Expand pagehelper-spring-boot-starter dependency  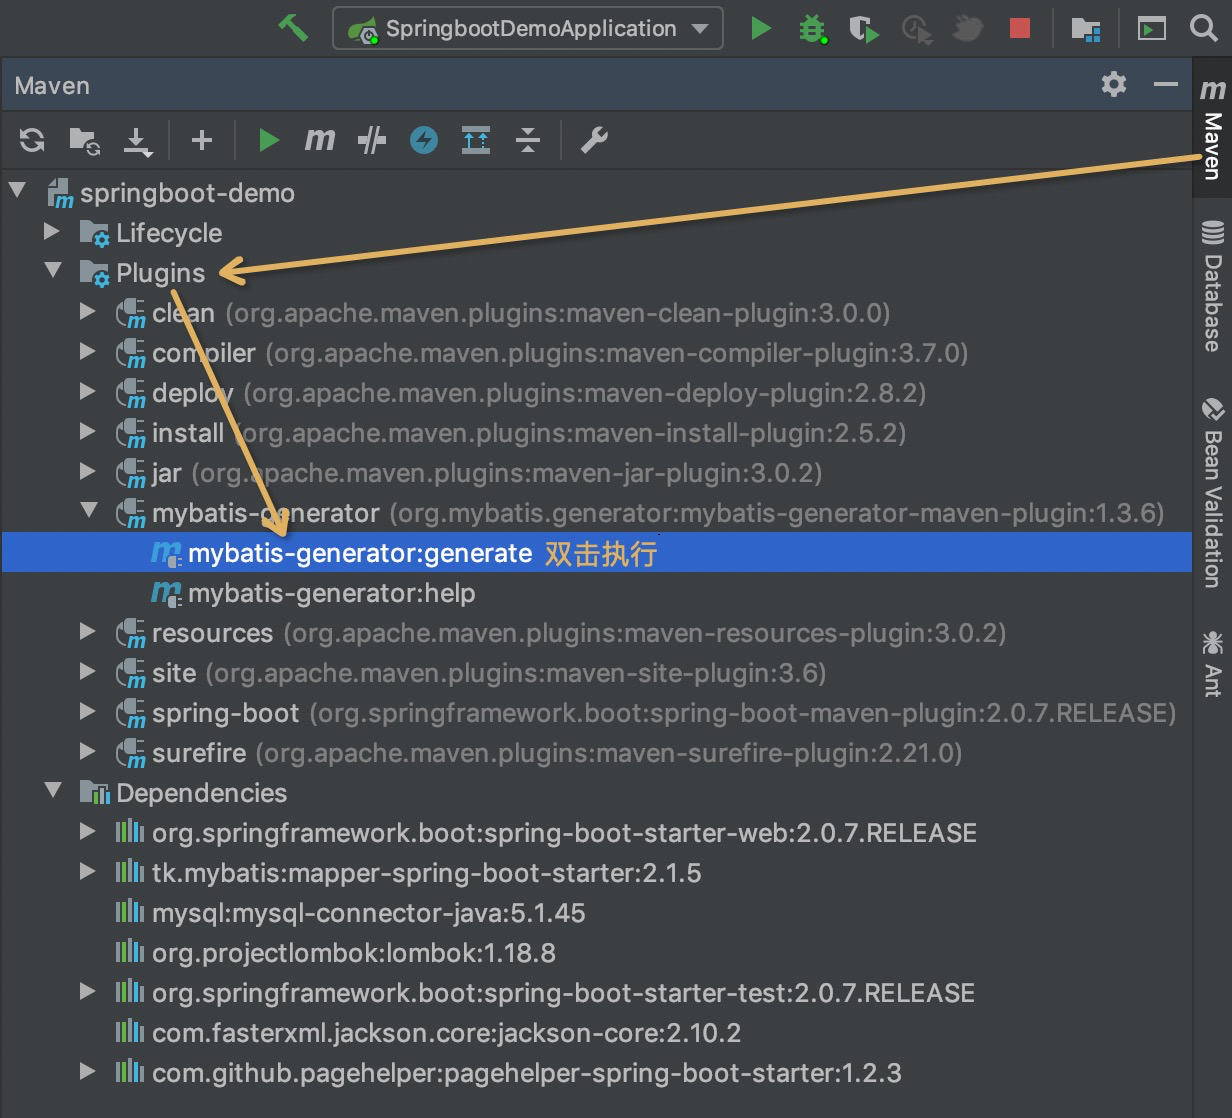(x=88, y=1071)
